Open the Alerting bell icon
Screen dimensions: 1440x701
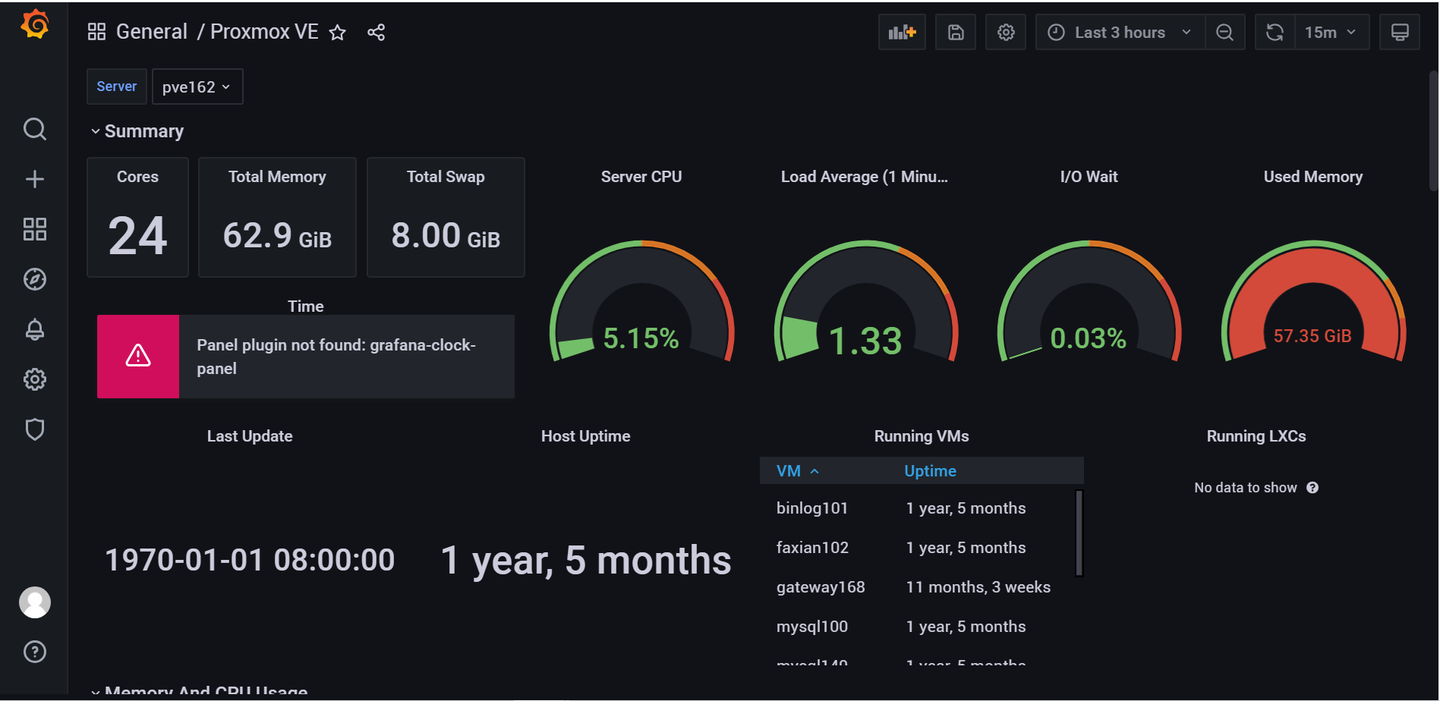pyautogui.click(x=35, y=329)
